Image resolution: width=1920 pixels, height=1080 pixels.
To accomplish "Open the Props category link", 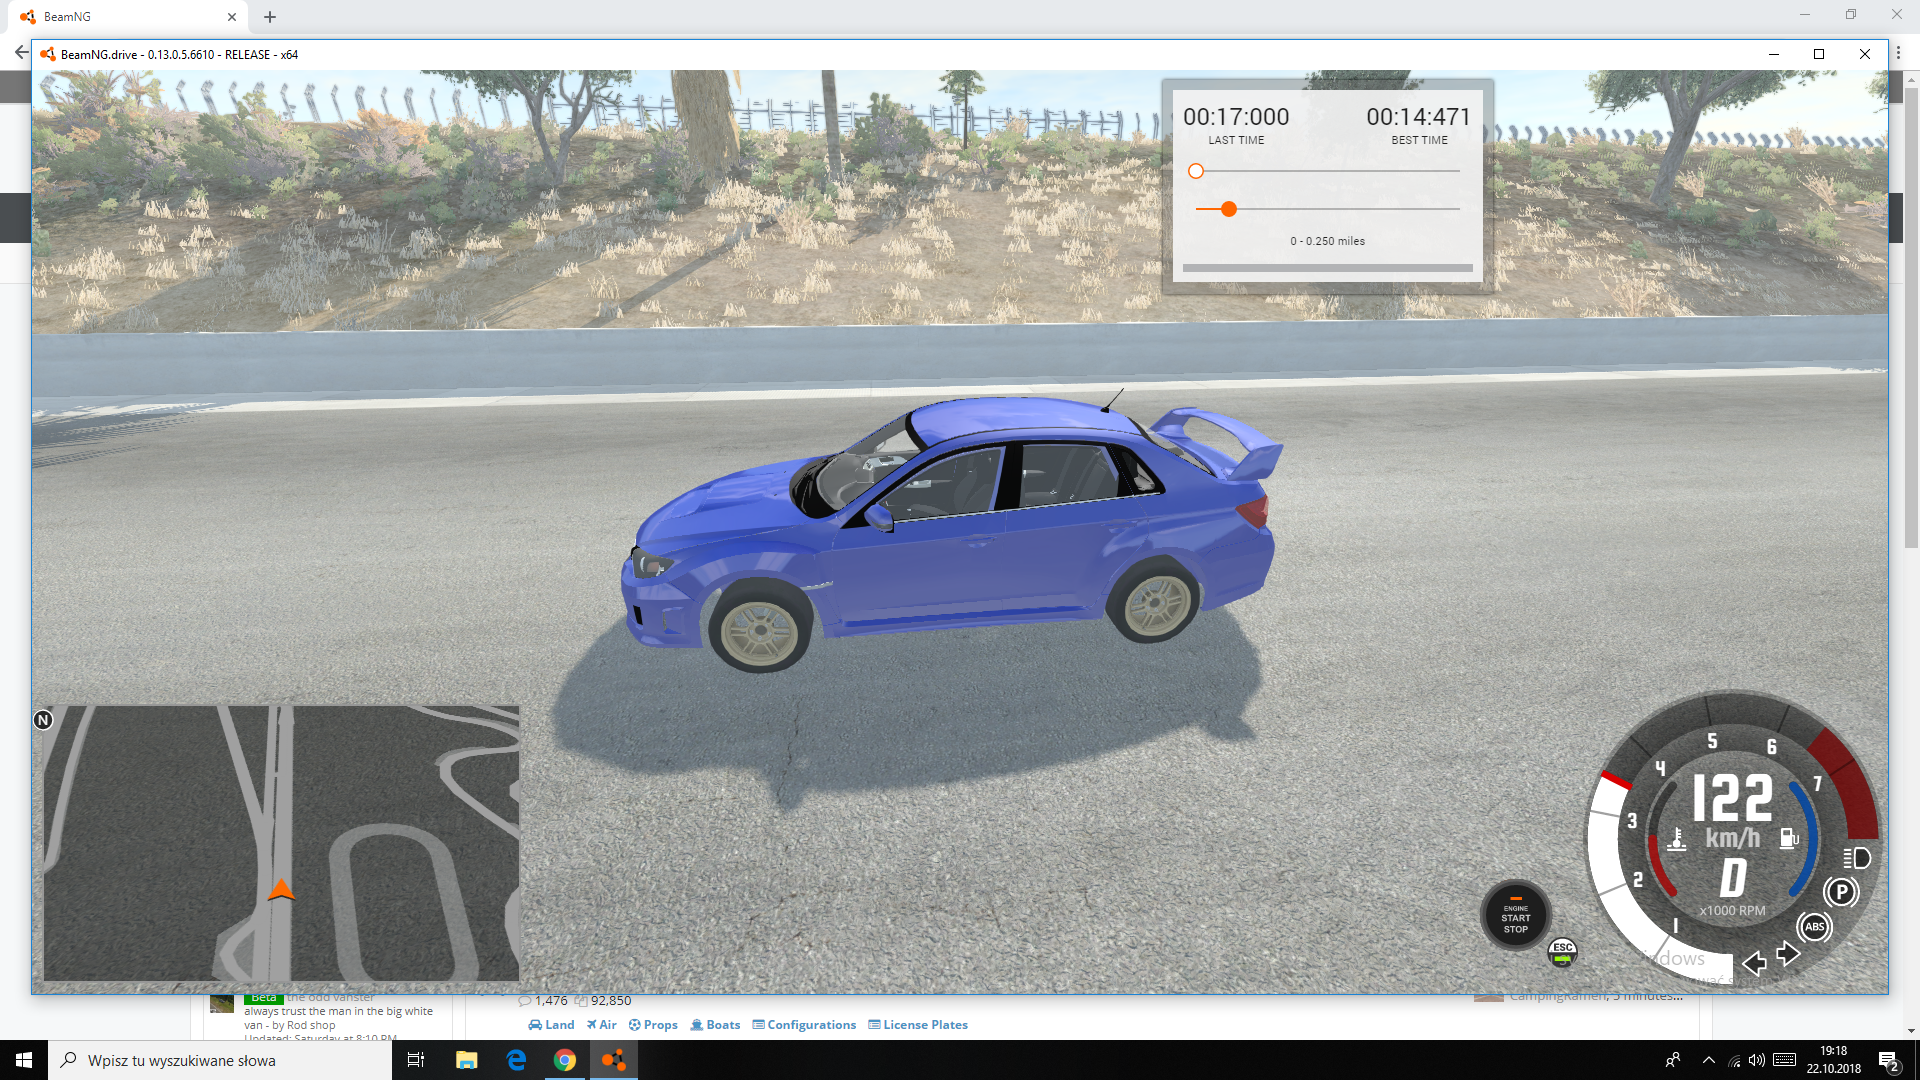I will (x=653, y=1025).
